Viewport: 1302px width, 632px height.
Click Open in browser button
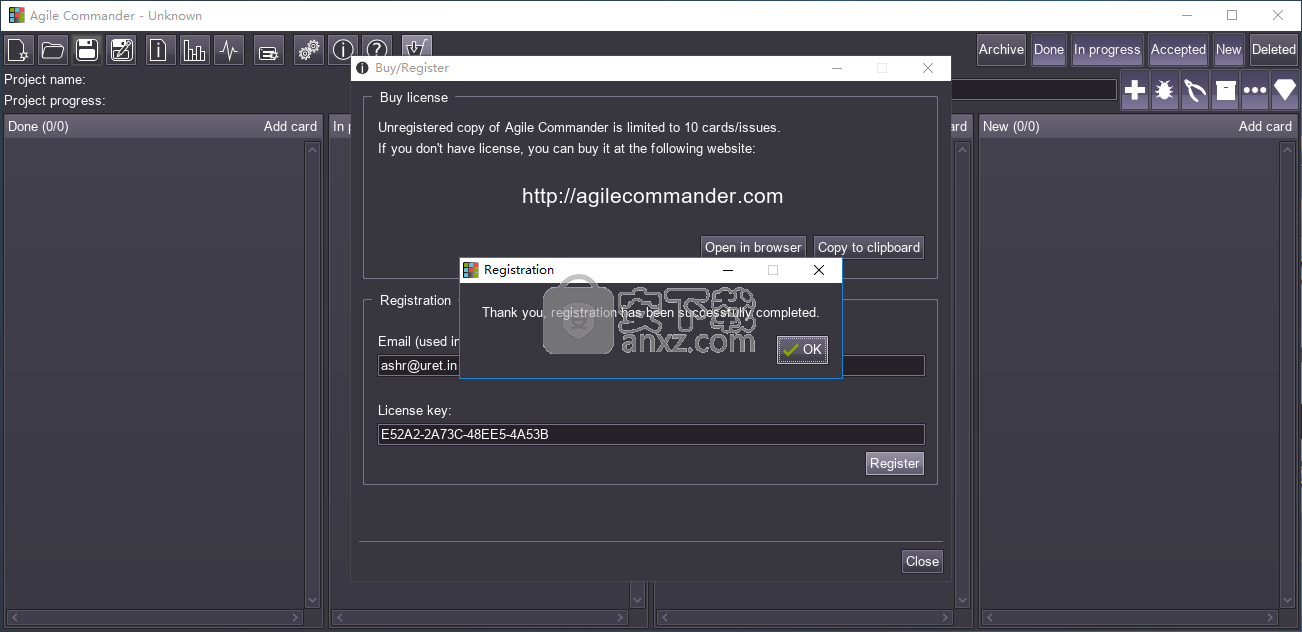click(753, 247)
